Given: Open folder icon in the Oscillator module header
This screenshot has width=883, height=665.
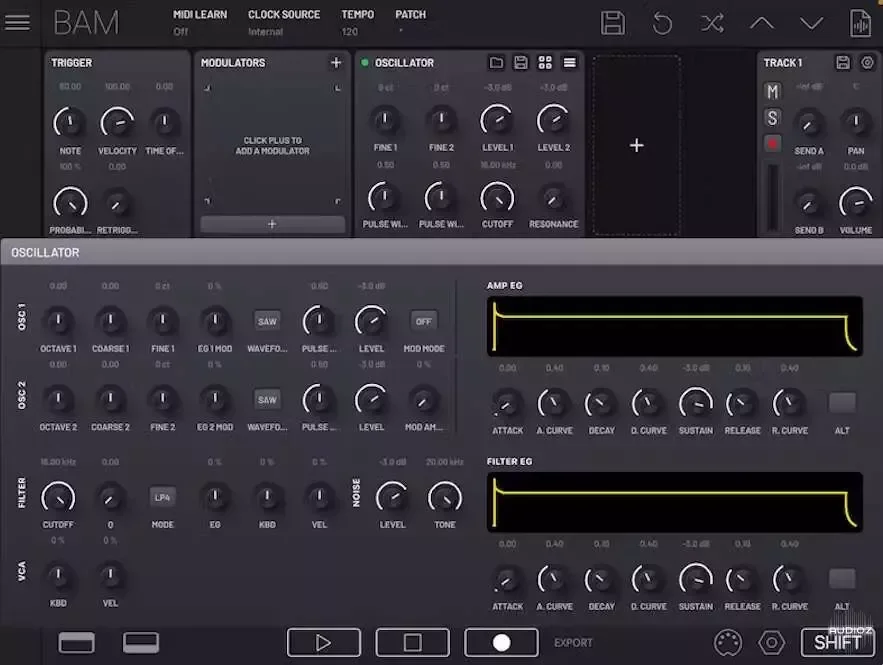Looking at the screenshot, I should [496, 63].
